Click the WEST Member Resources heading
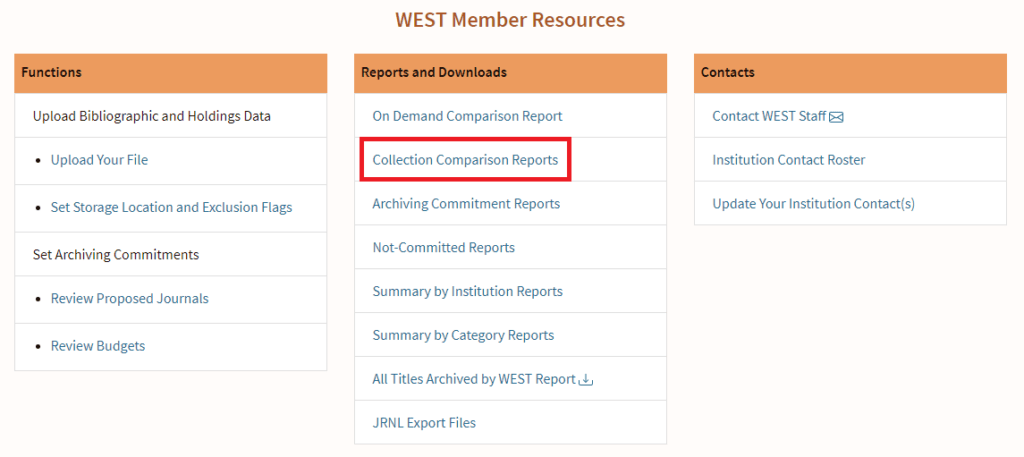 [x=510, y=20]
